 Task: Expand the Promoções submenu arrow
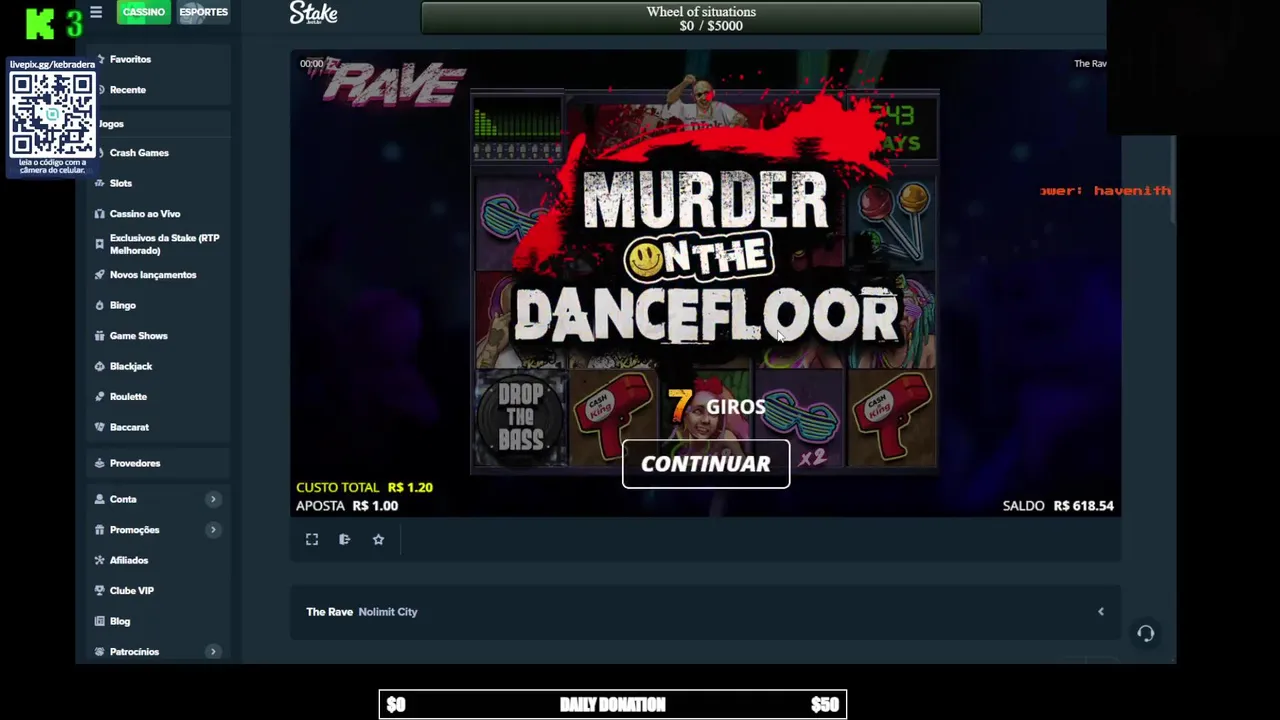[213, 530]
